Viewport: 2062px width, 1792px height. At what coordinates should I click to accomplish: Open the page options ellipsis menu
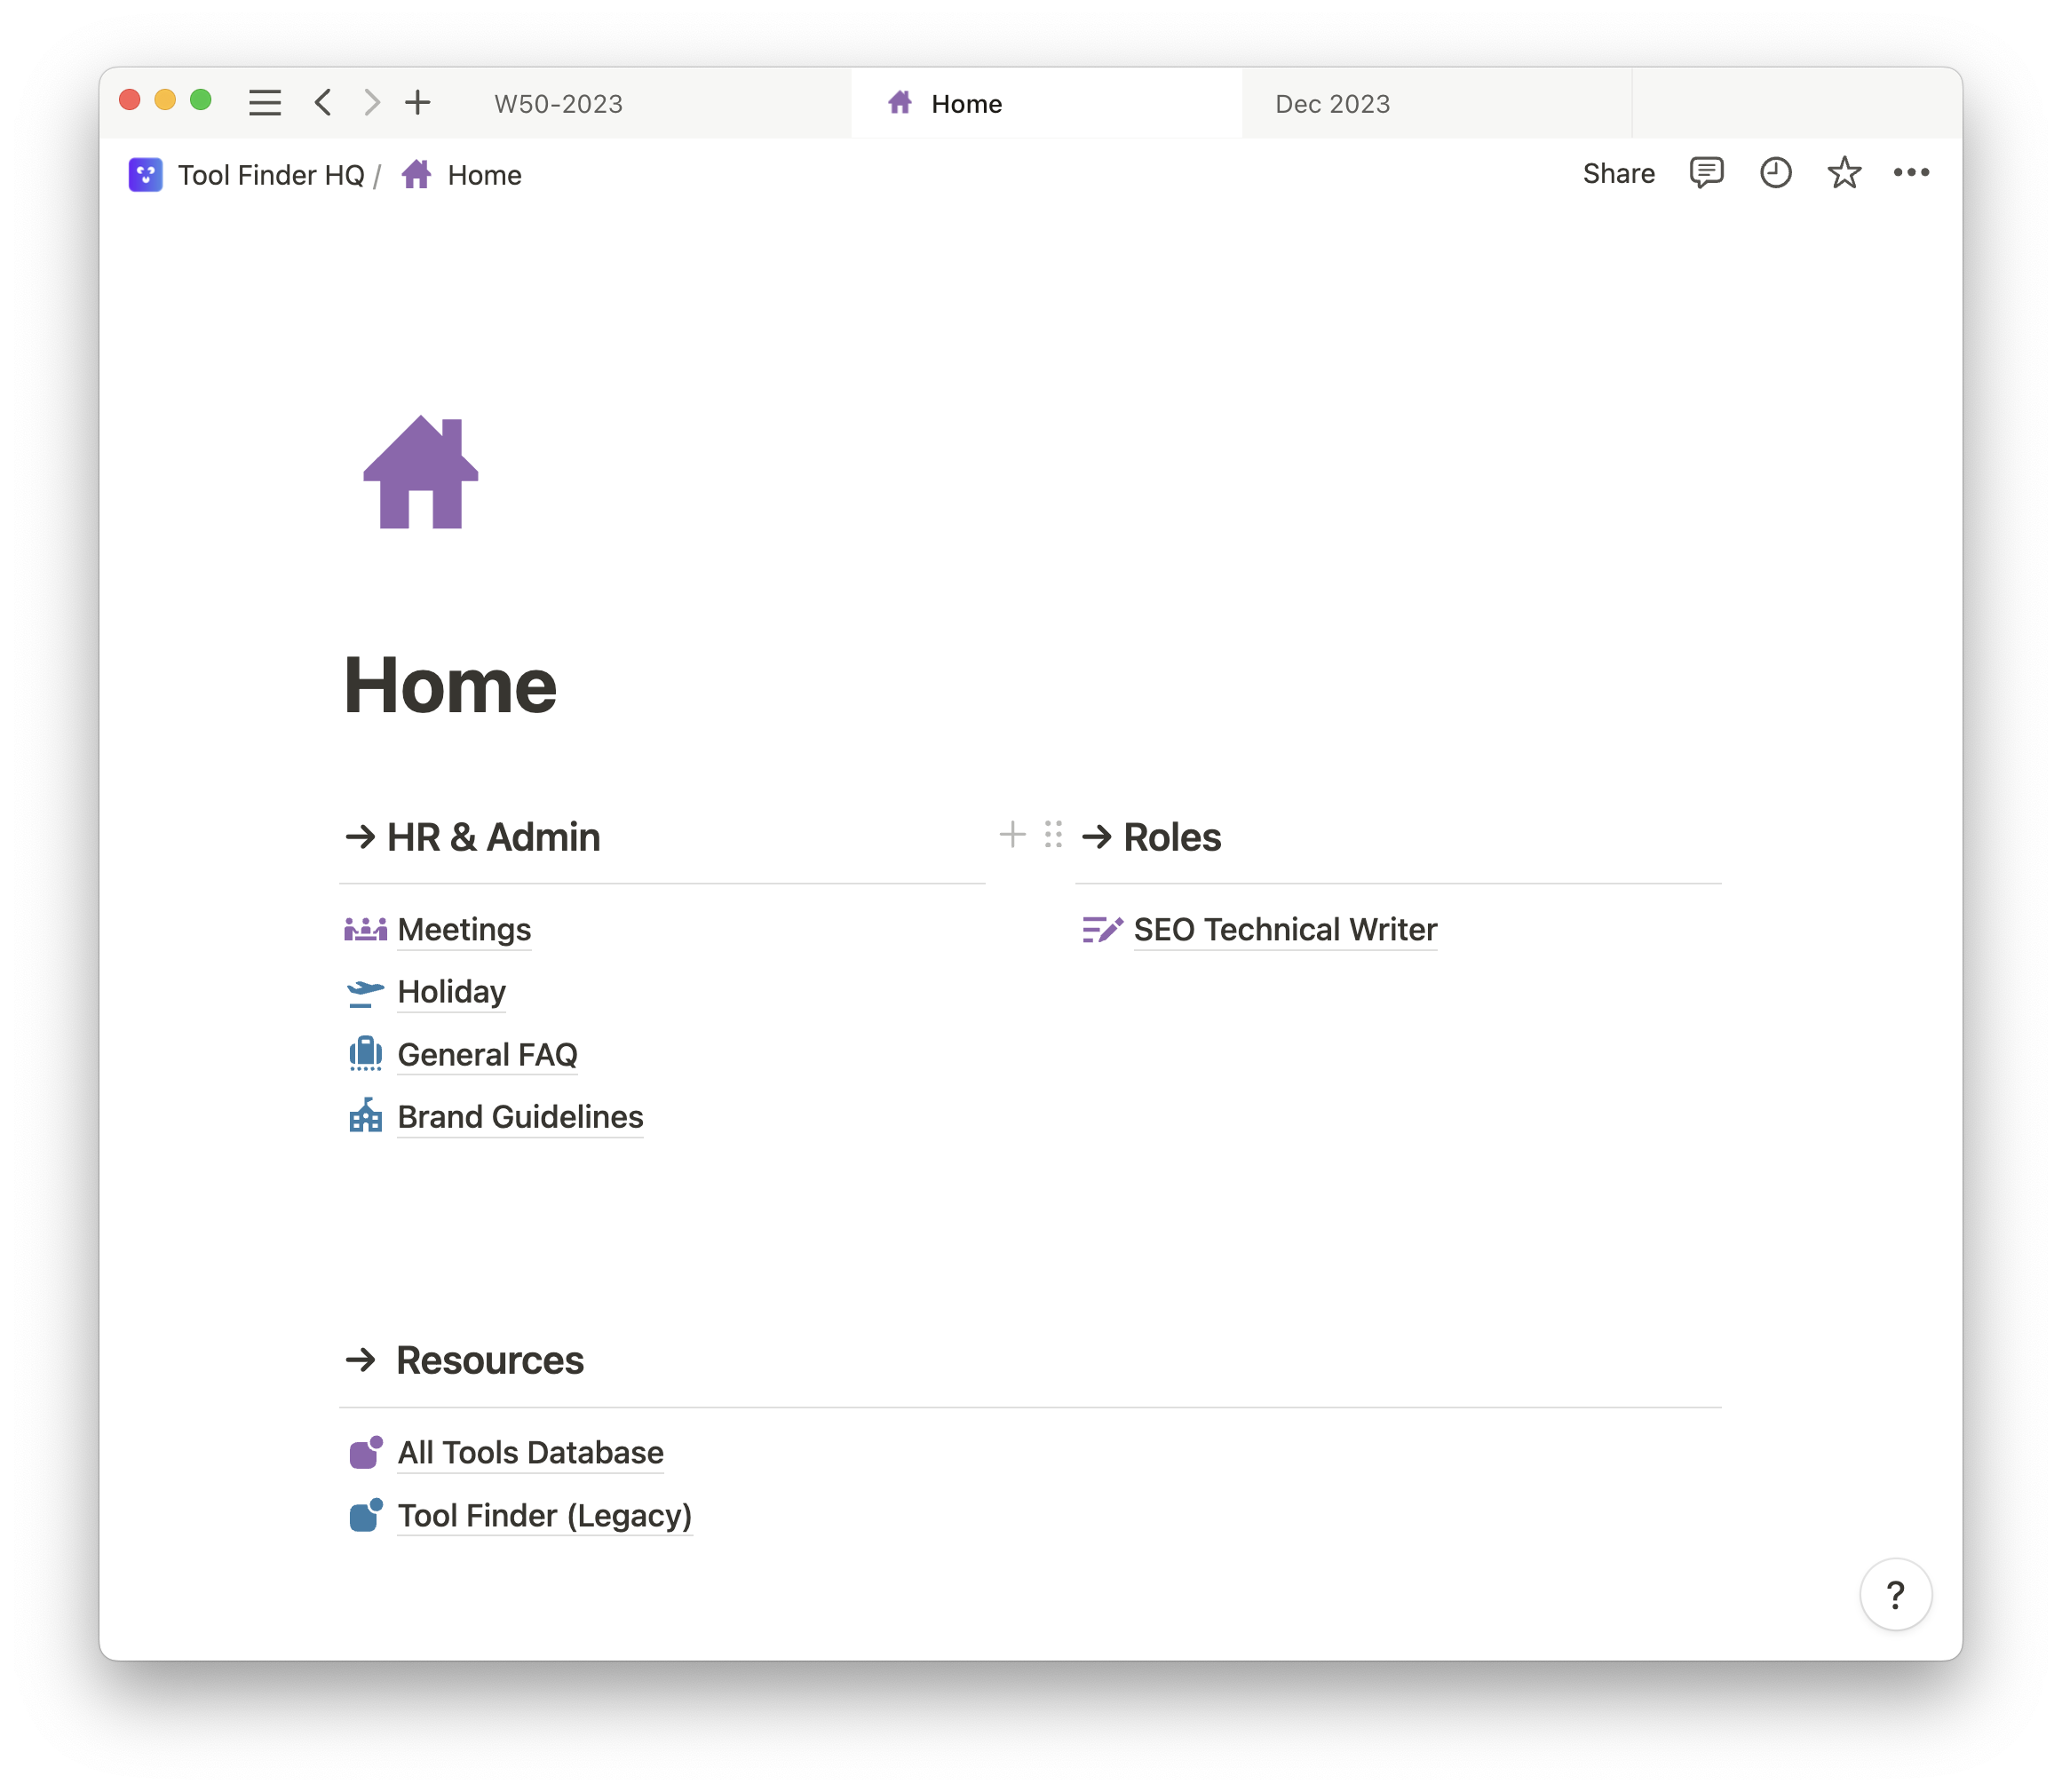[1912, 173]
